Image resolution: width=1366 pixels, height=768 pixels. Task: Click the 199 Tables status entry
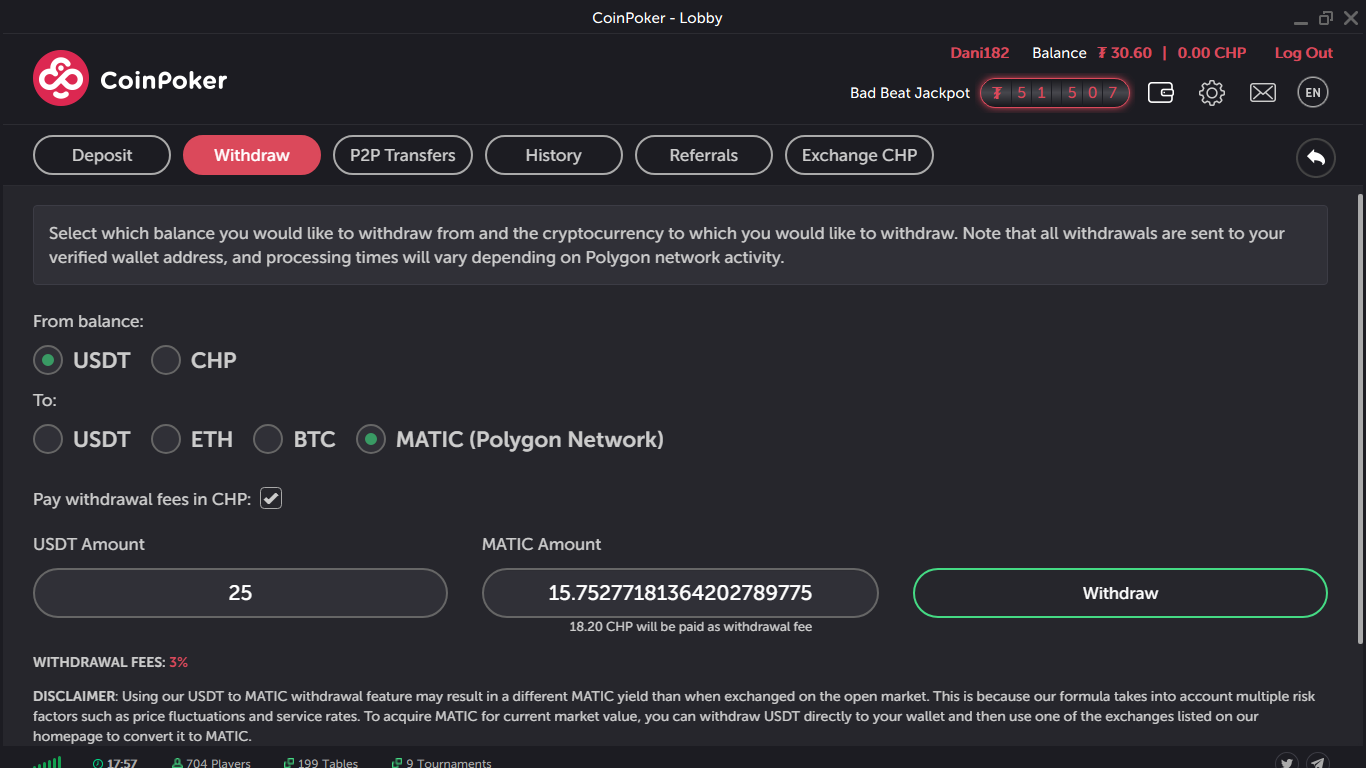tap(321, 763)
